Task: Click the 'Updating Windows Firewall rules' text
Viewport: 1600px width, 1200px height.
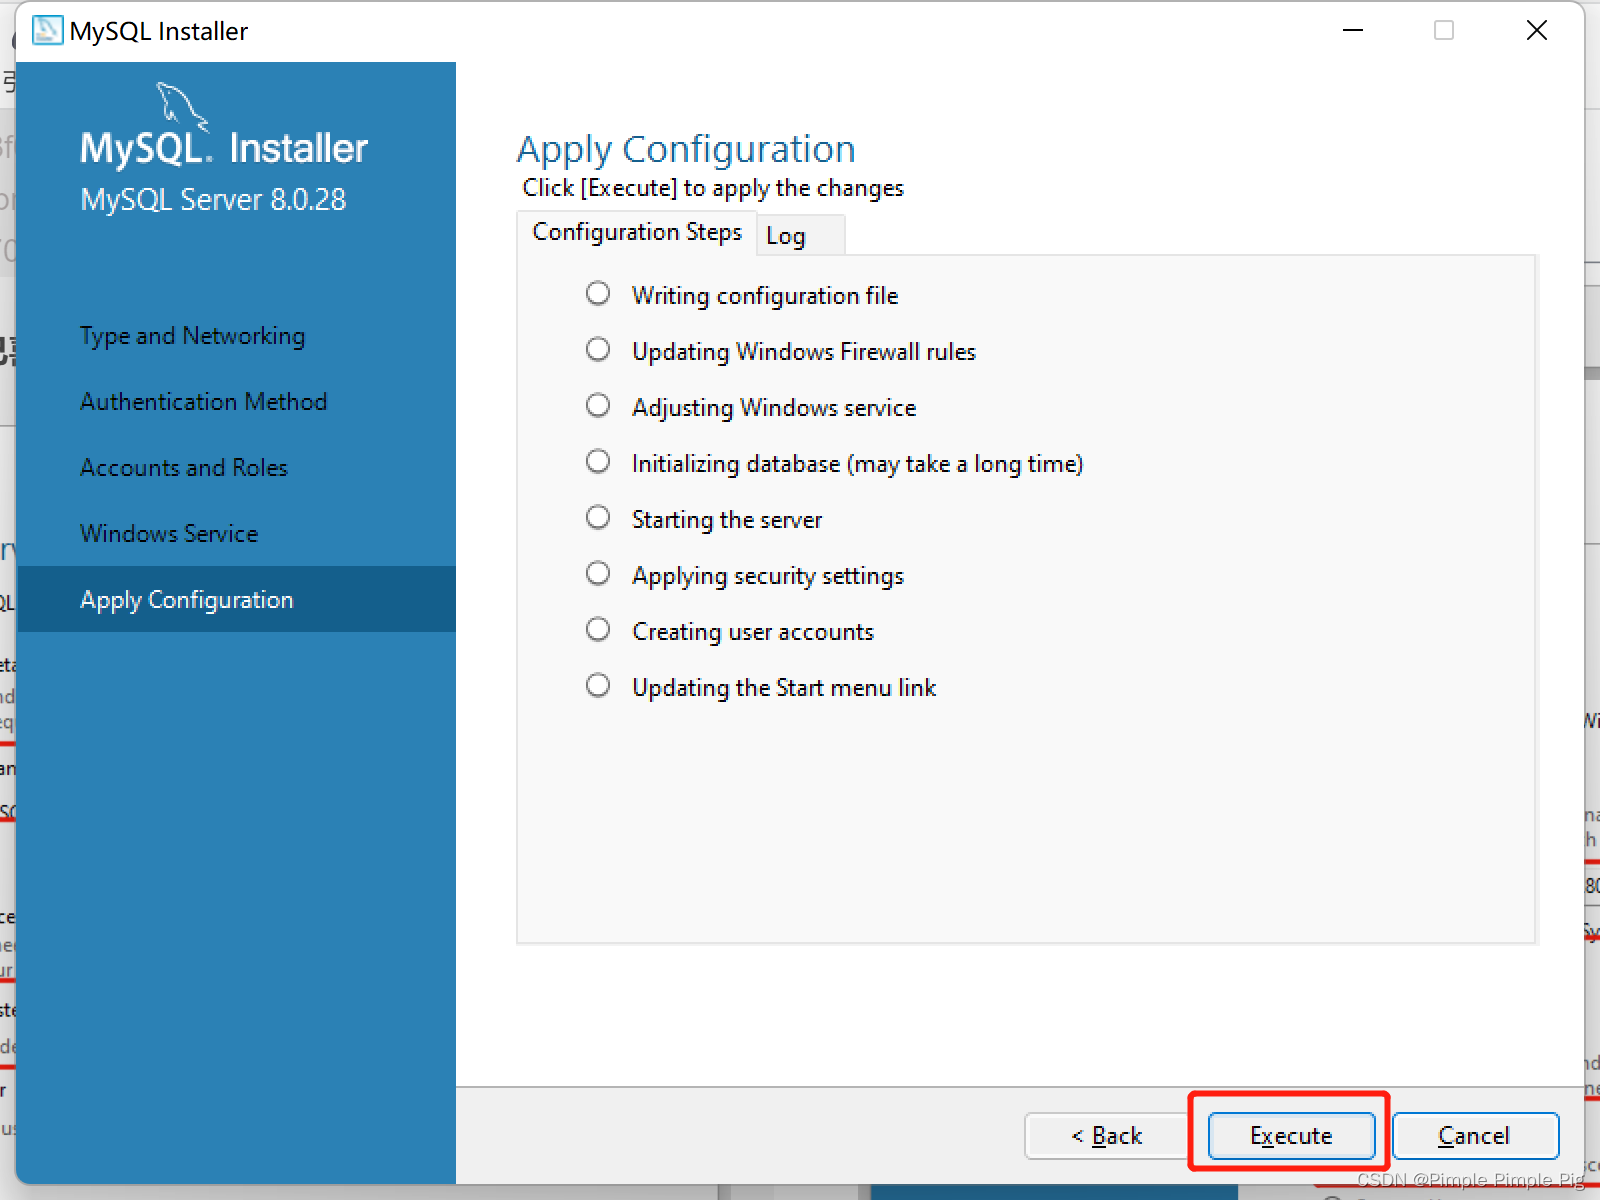Action: (x=804, y=352)
